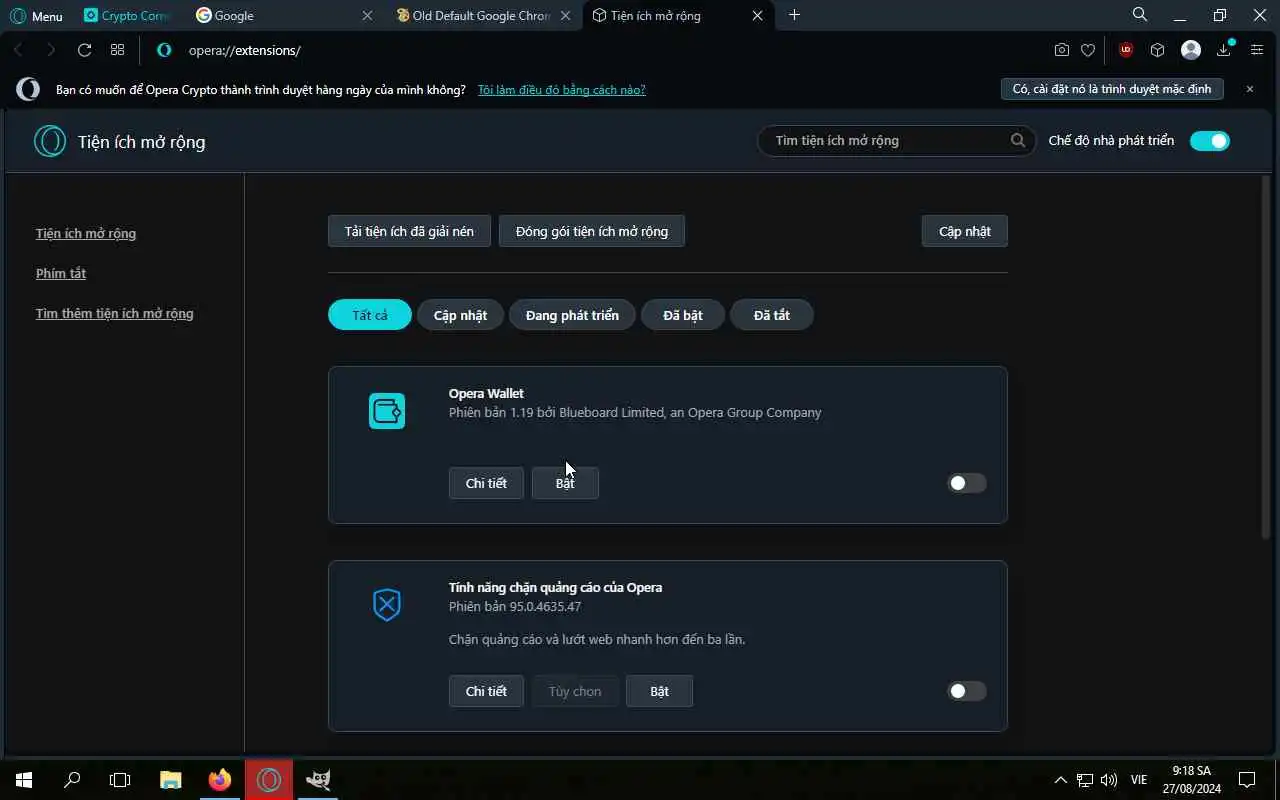Image resolution: width=1280 pixels, height=800 pixels.
Task: Click the Opera Wallet icon
Action: click(x=387, y=411)
